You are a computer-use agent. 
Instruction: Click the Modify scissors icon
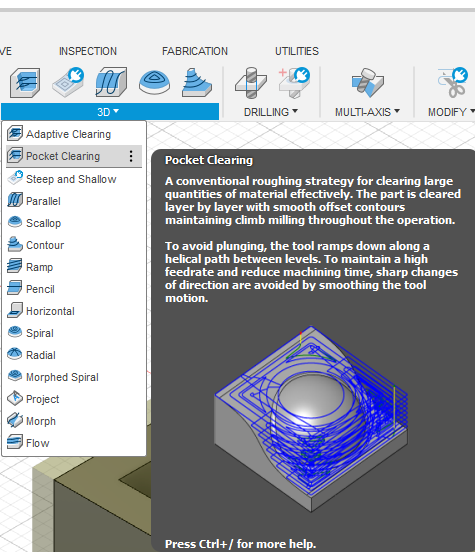(453, 83)
